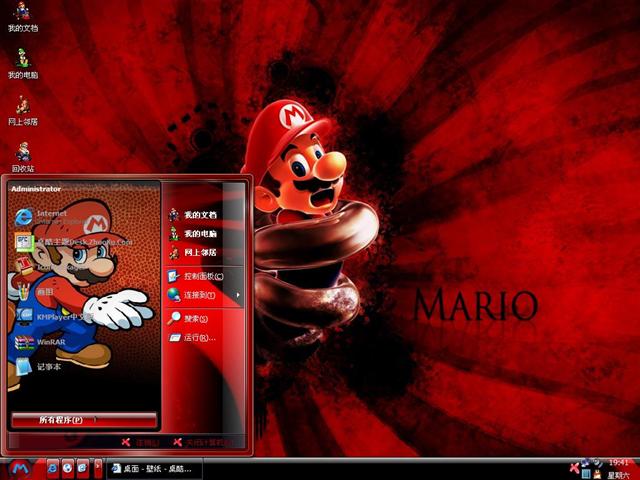Open the red stamp icon program entry
640x480 pixels.
49,267
